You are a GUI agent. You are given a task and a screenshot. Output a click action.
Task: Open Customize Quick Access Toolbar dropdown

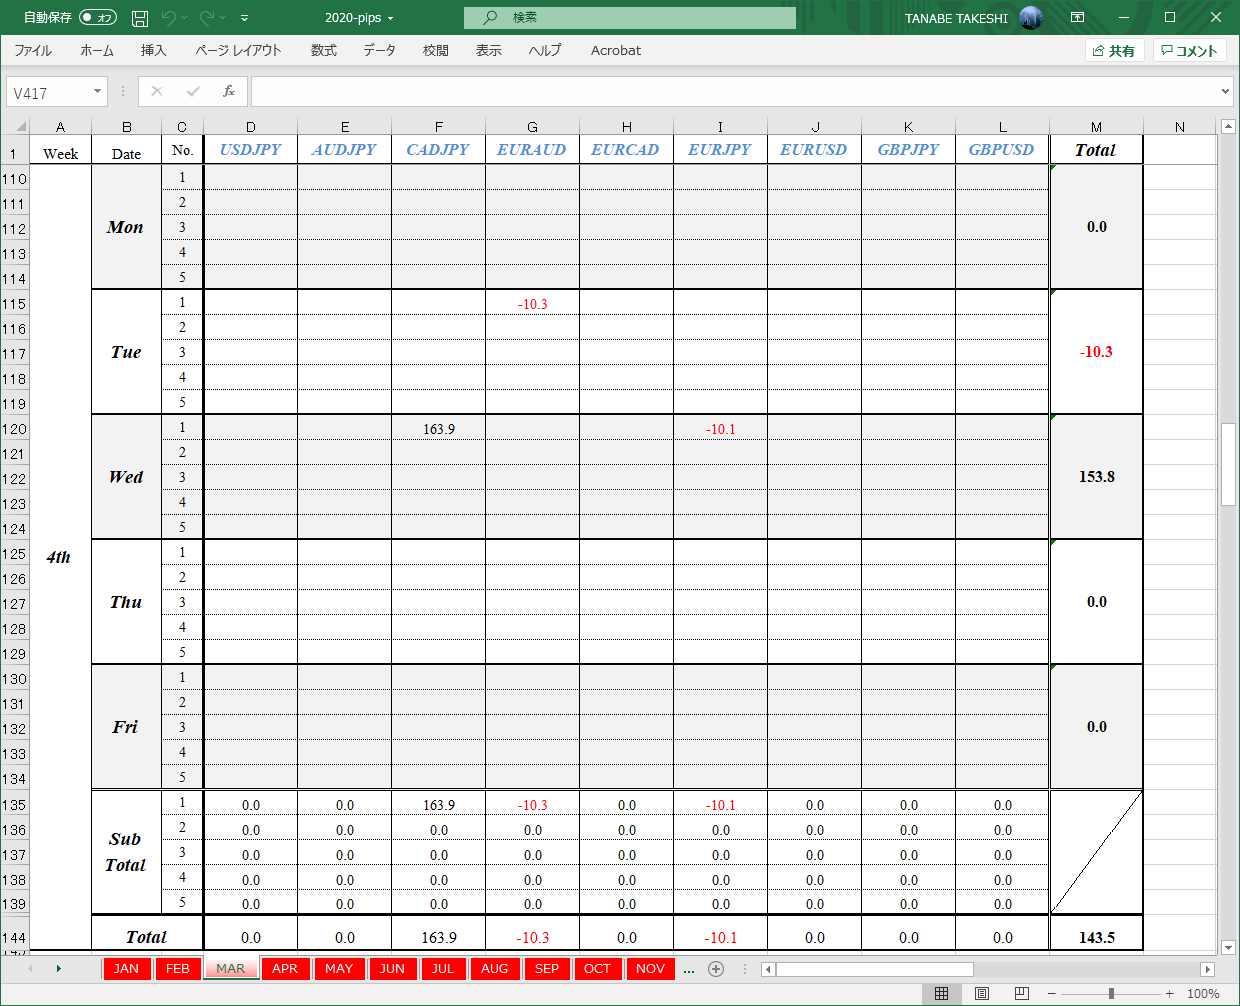pyautogui.click(x=245, y=18)
